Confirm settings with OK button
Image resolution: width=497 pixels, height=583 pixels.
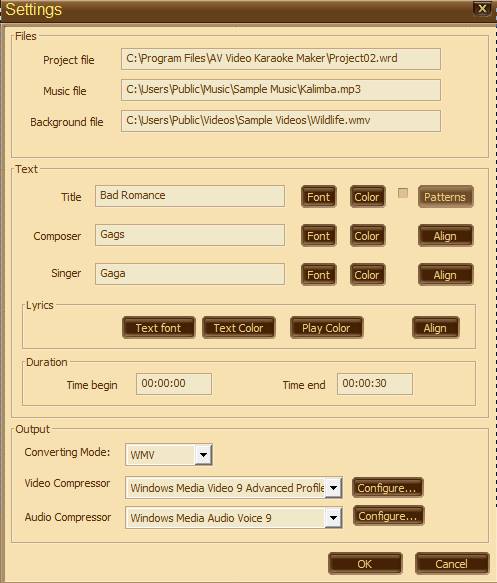365,564
